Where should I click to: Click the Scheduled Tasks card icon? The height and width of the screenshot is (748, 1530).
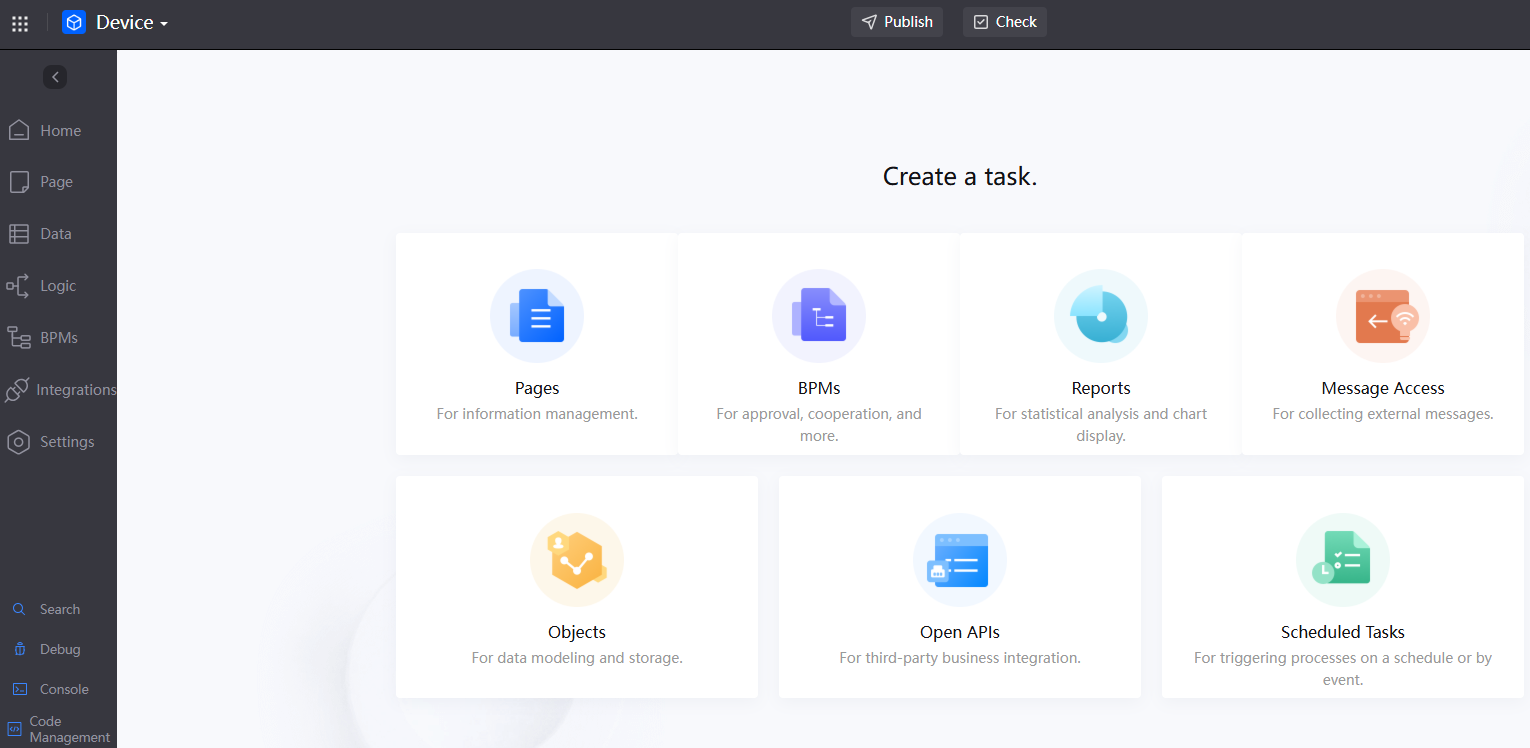point(1343,560)
